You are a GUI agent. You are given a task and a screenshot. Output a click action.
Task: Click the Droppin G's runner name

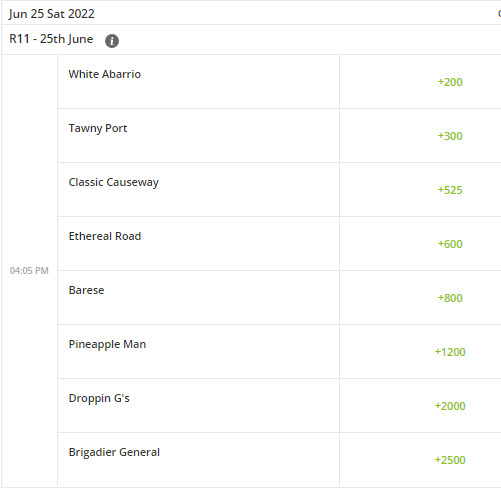99,398
